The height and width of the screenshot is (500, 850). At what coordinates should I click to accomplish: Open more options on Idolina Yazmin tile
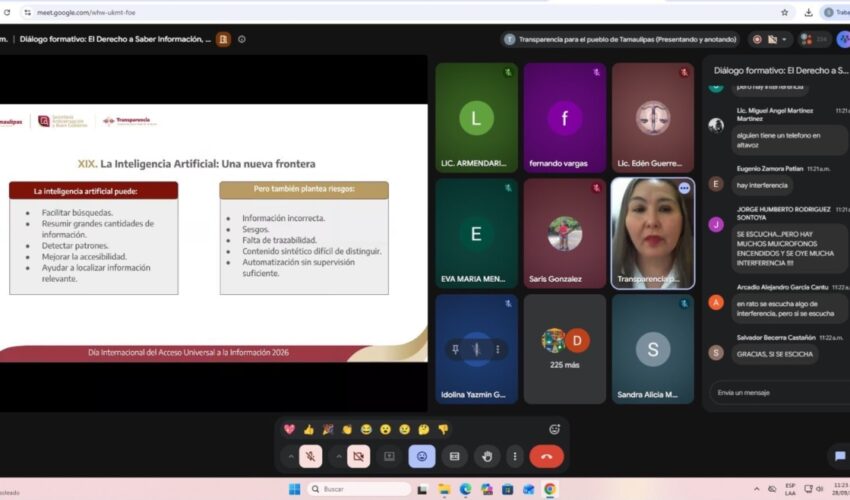(x=498, y=350)
